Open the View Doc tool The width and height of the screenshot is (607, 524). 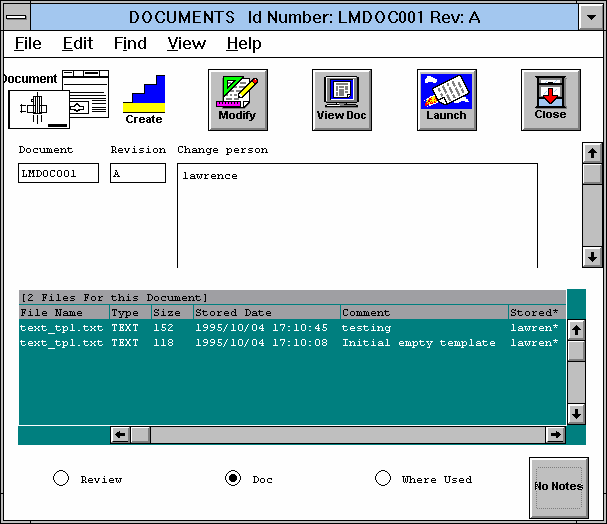342,100
